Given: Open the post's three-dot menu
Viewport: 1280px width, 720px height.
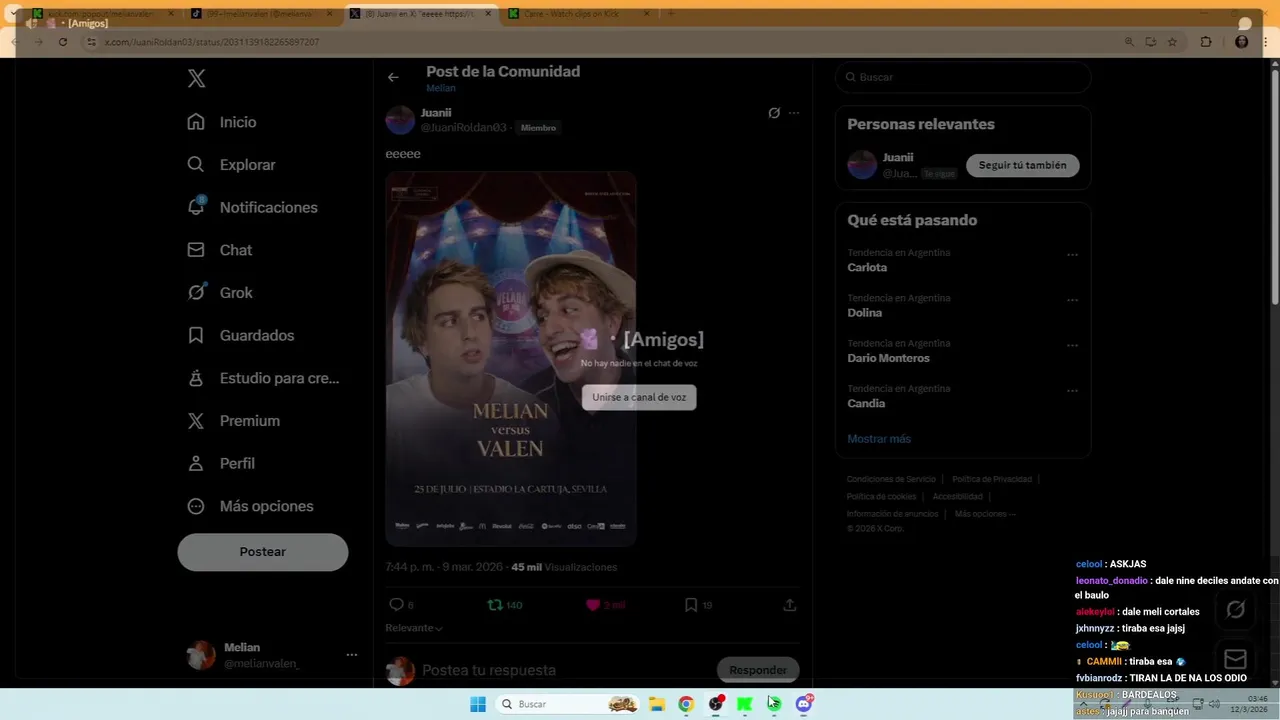Looking at the screenshot, I should click(x=794, y=113).
